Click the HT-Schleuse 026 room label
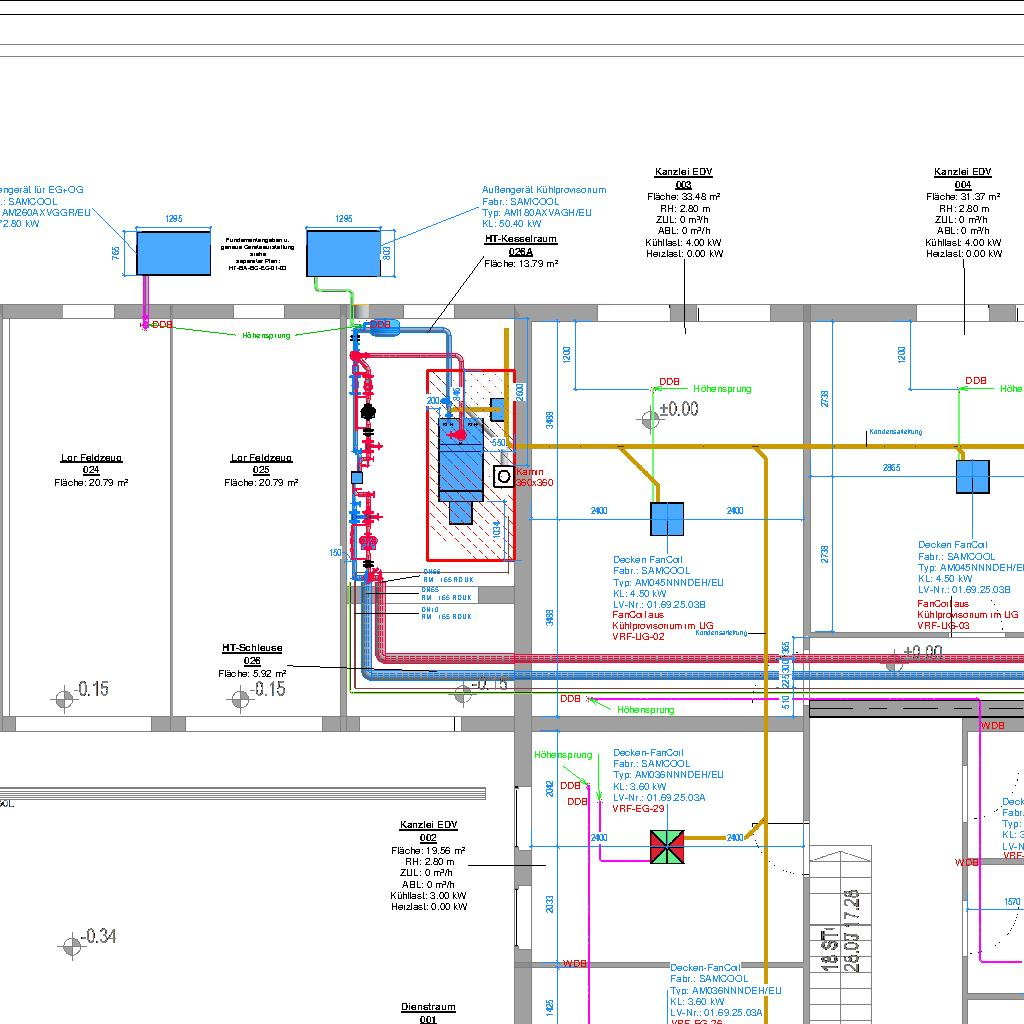The width and height of the screenshot is (1024, 1024). click(x=252, y=648)
